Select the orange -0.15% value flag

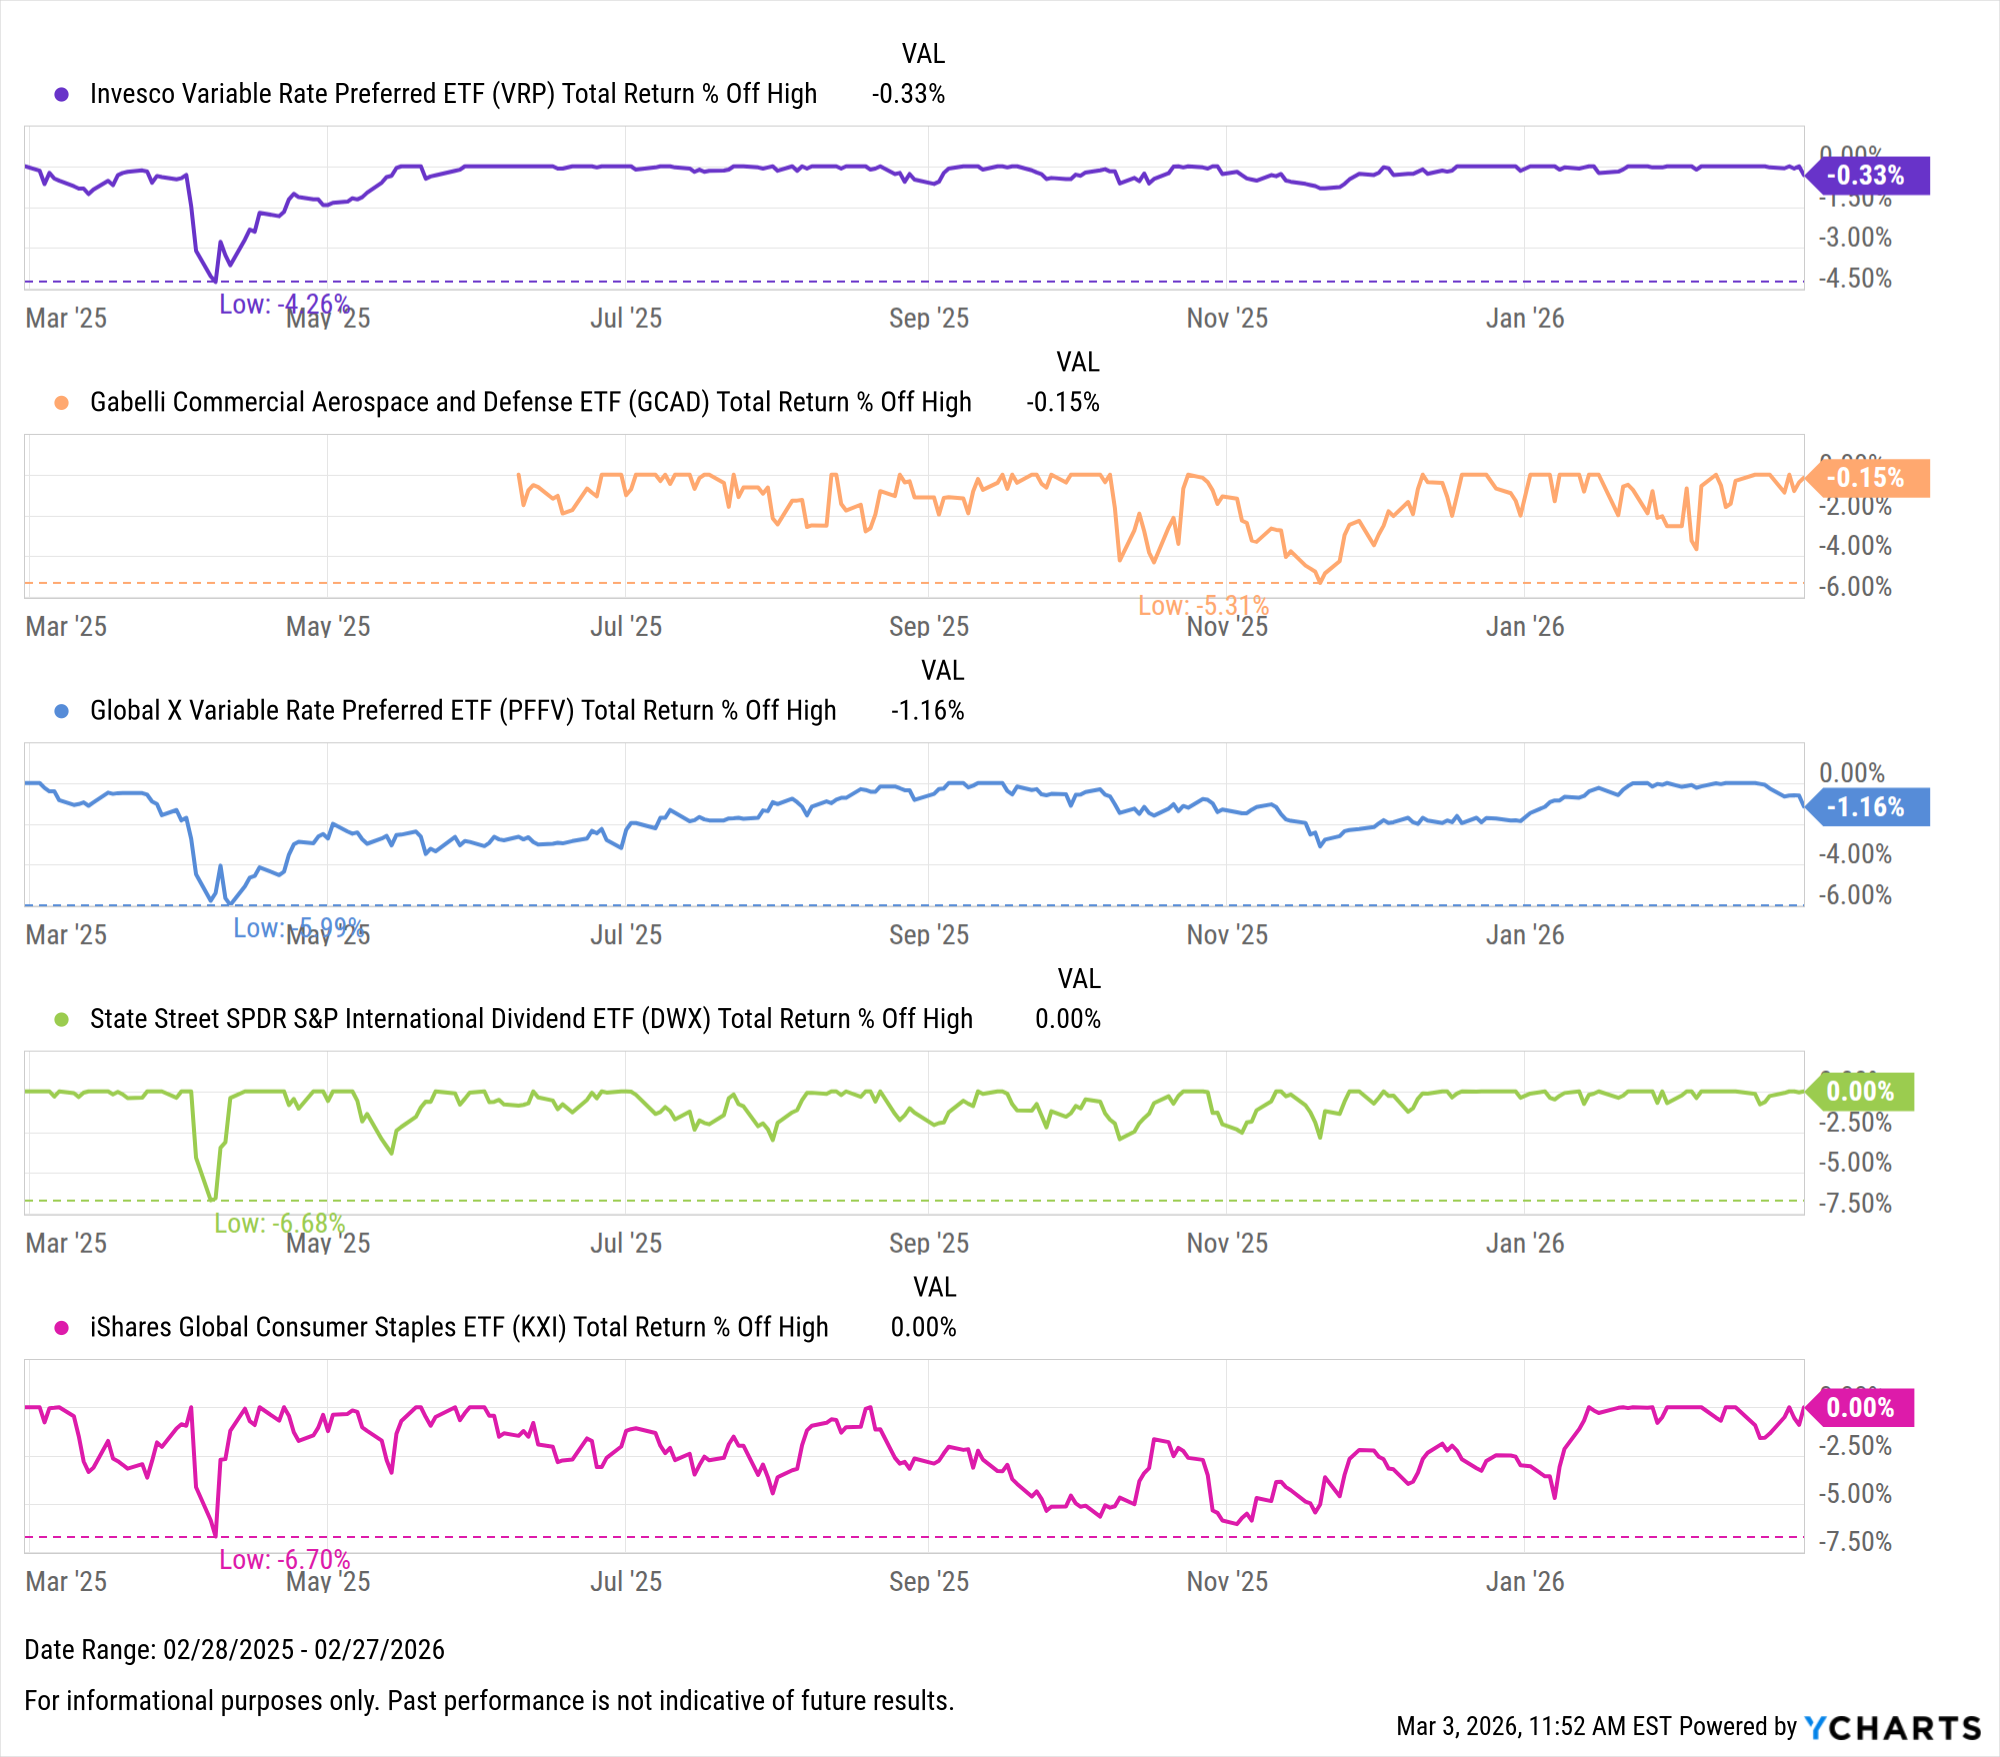point(1866,478)
